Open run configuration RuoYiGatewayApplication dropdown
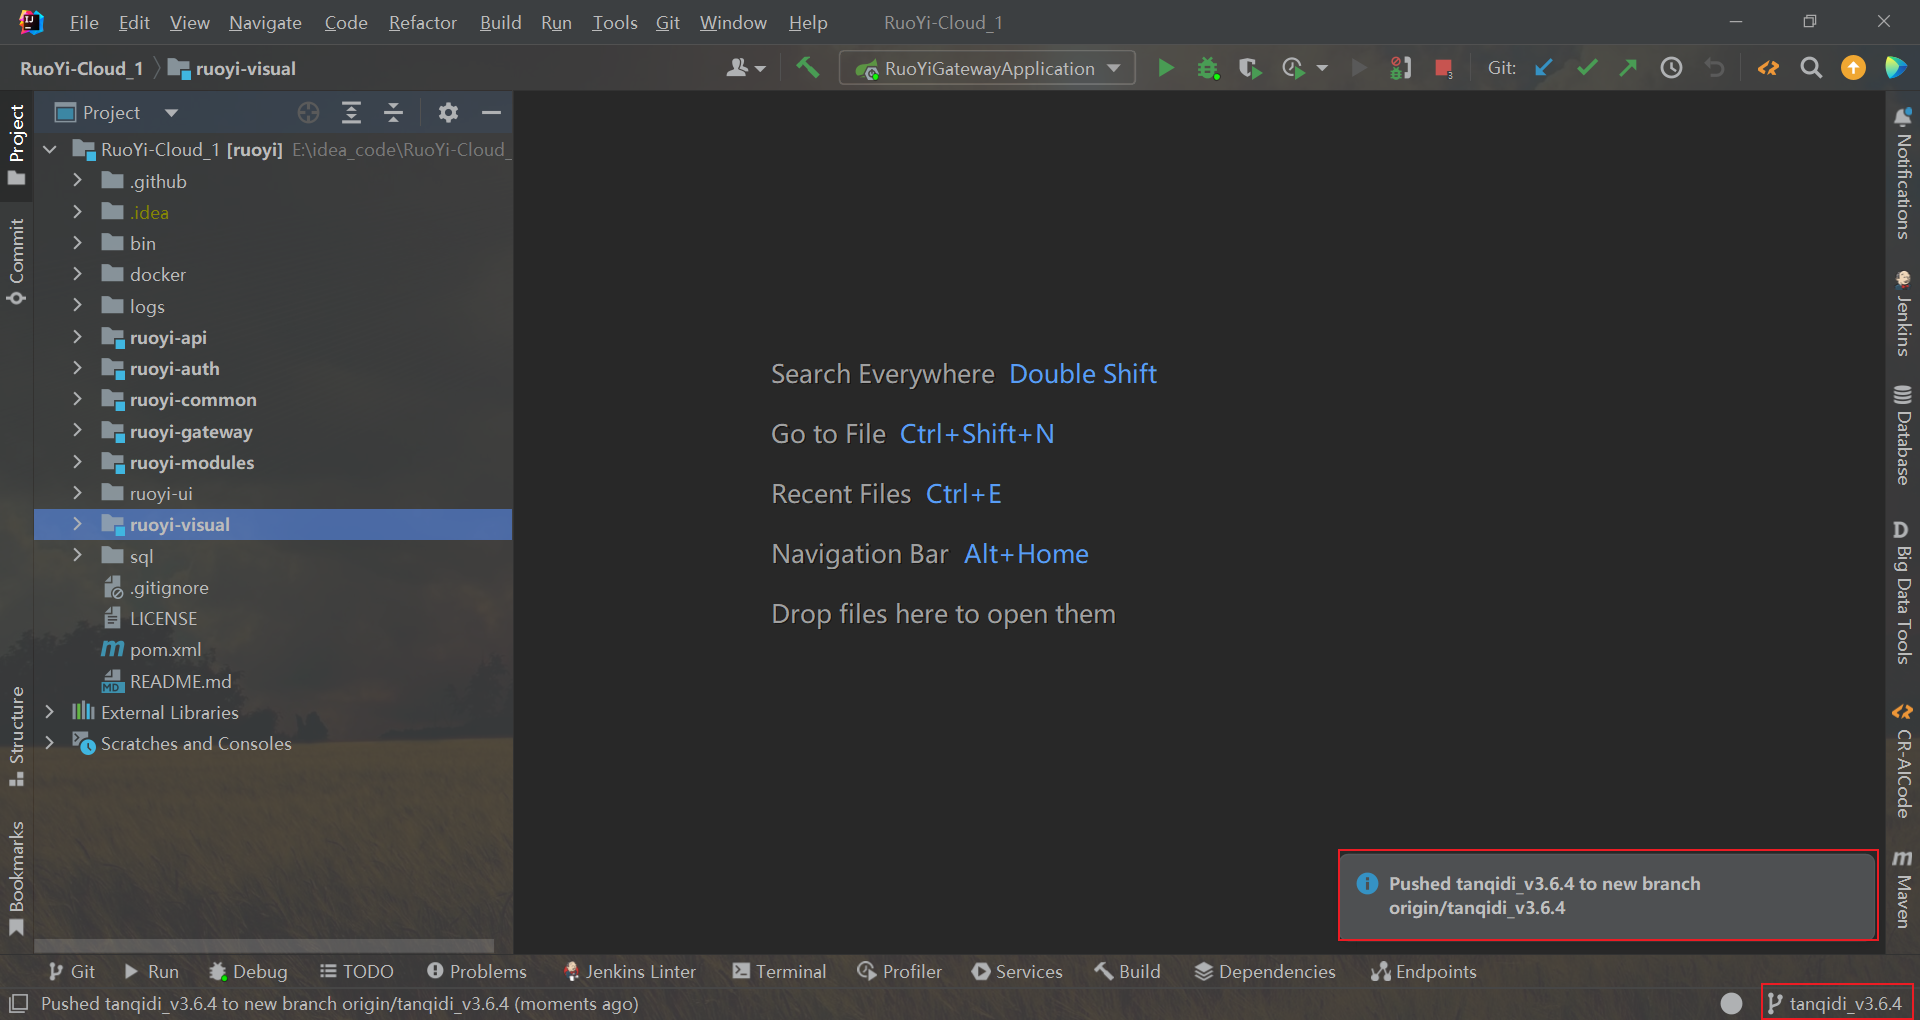The image size is (1920, 1020). pyautogui.click(x=987, y=68)
